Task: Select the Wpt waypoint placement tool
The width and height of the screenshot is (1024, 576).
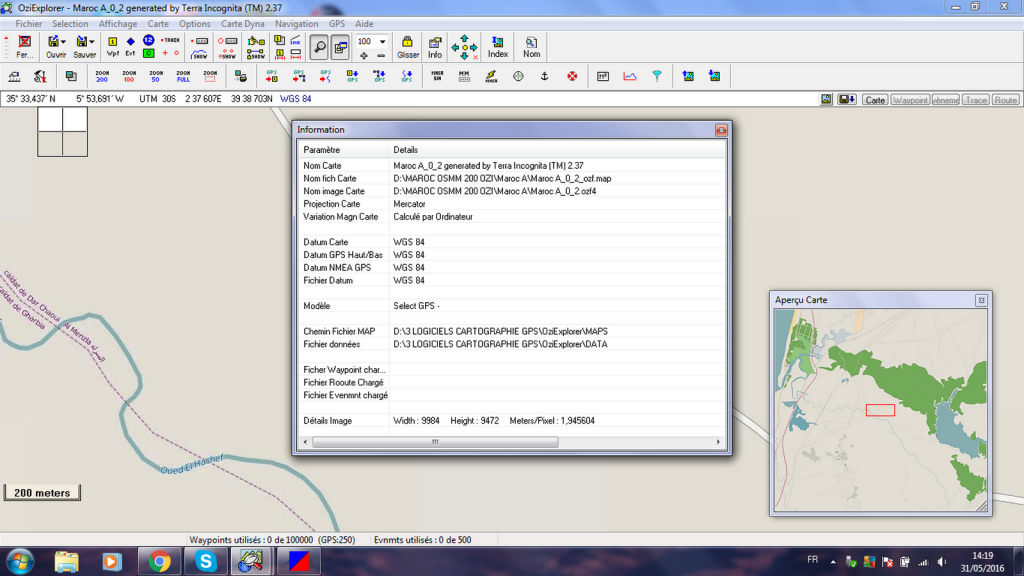Action: tap(112, 47)
